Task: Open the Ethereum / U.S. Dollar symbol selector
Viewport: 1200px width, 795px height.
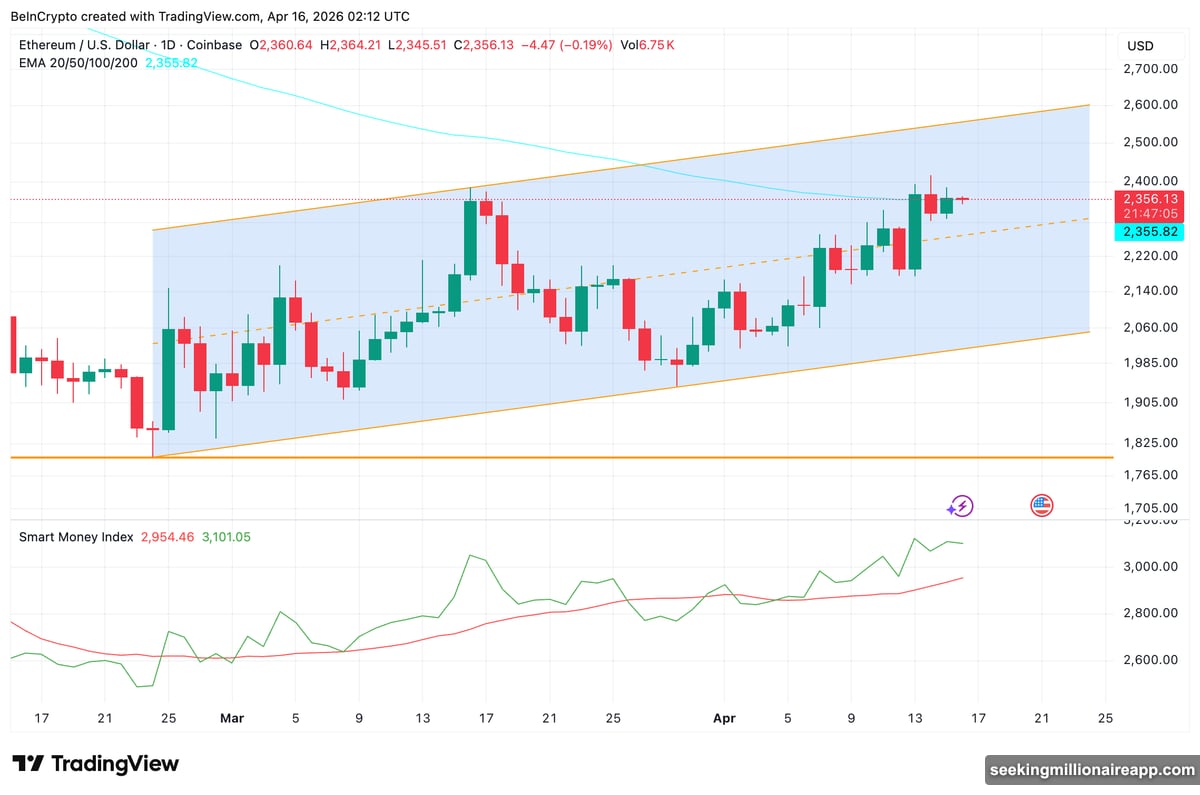Action: pyautogui.click(x=85, y=44)
